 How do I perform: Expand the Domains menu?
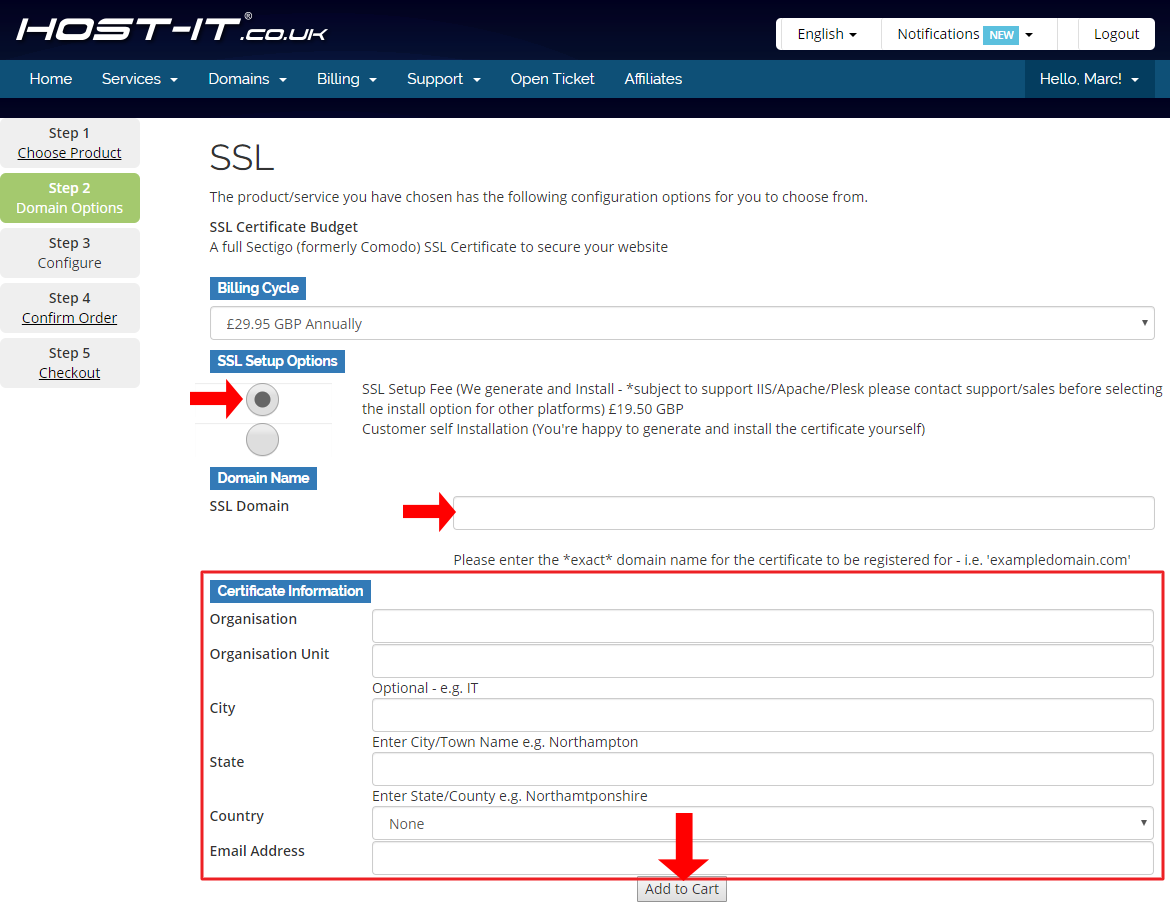tap(248, 79)
